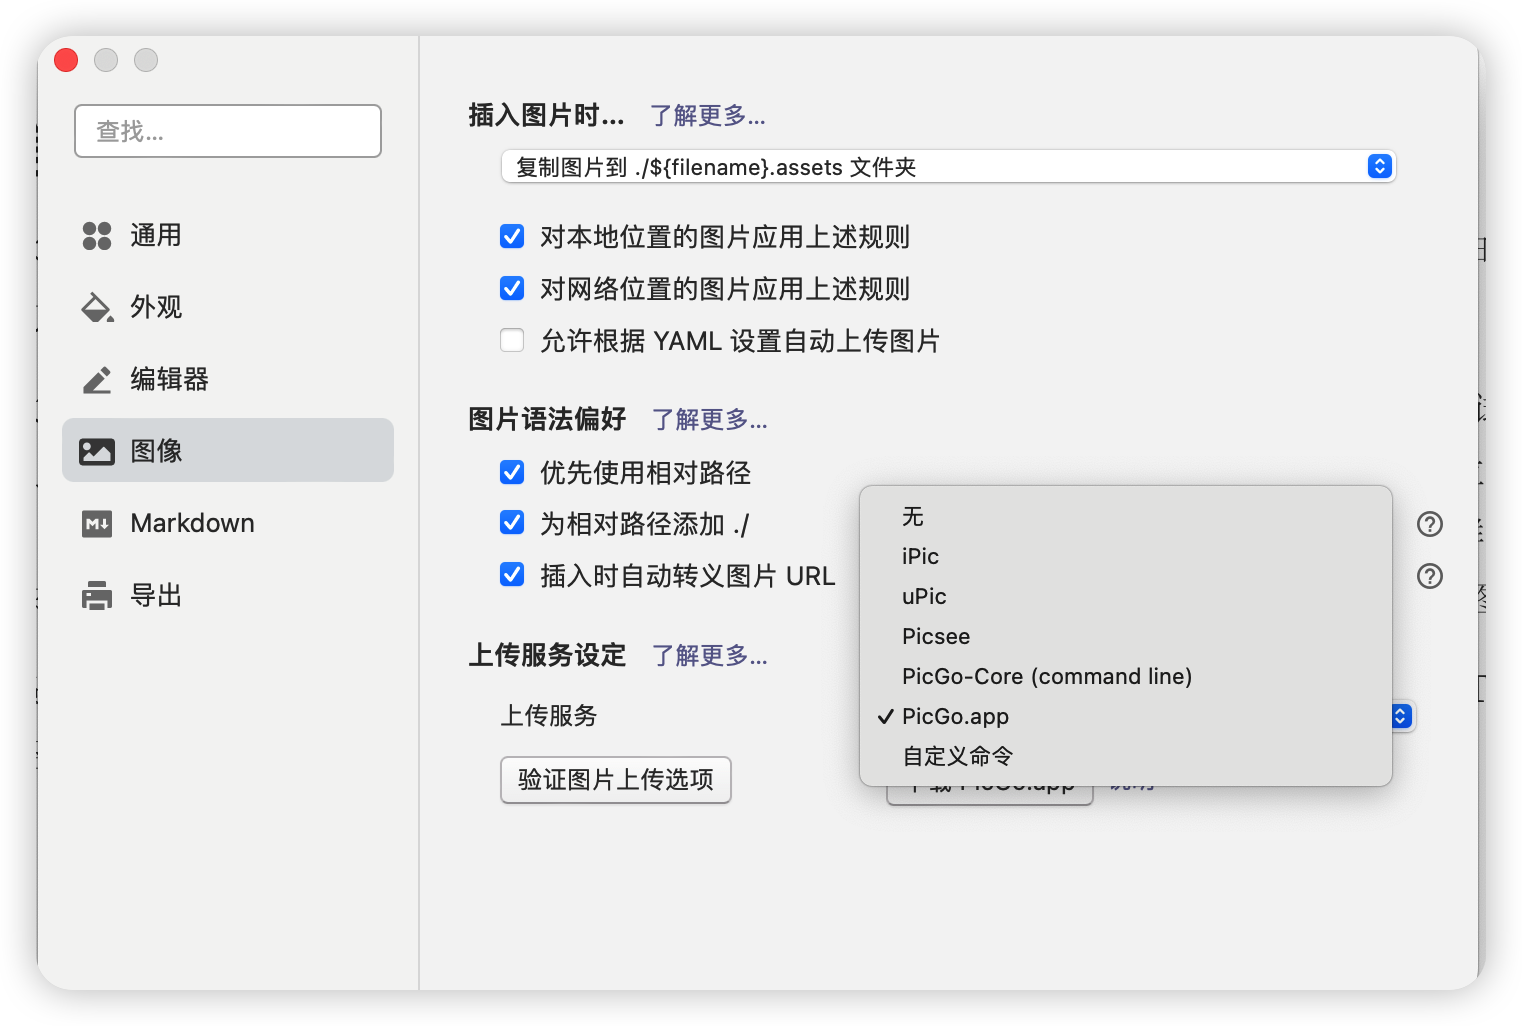Click the help question mark beside 为相对路径添加 ./

(1429, 523)
